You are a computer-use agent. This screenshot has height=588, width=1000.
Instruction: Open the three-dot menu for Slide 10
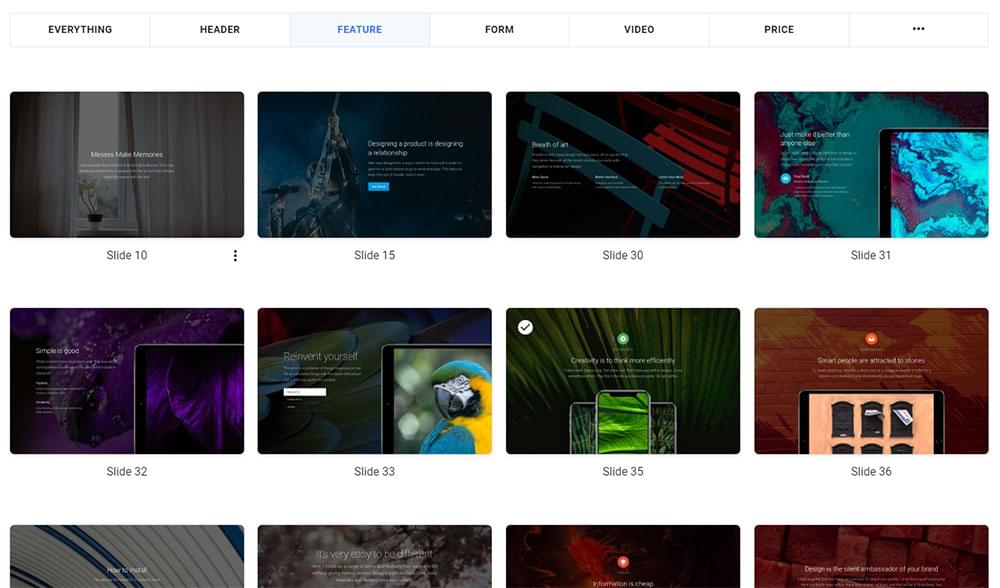click(x=235, y=256)
